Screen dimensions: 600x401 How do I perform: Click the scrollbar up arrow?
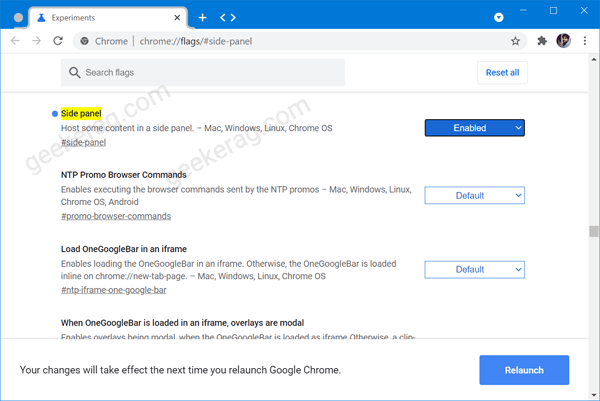pyautogui.click(x=593, y=59)
